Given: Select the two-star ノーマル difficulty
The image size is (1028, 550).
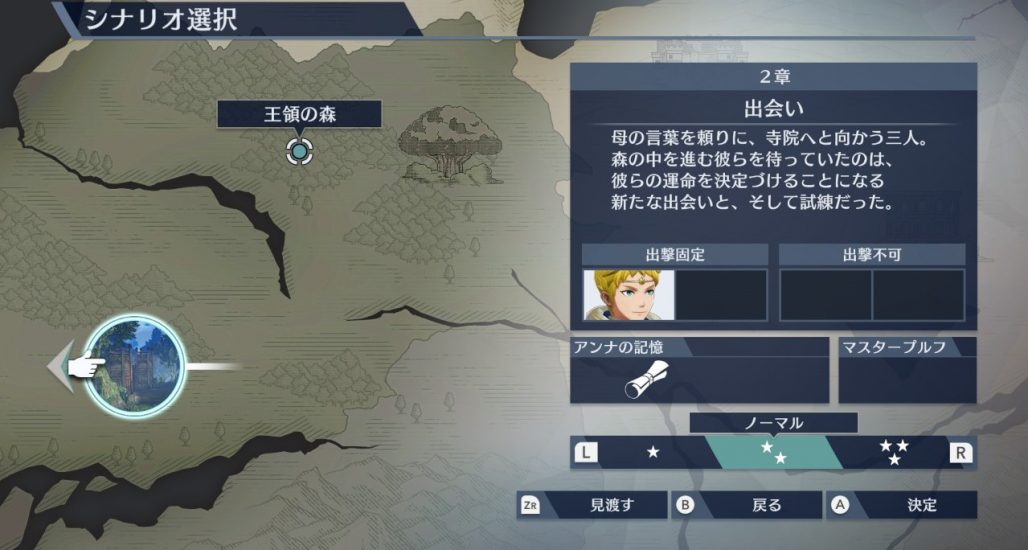Looking at the screenshot, I should (x=774, y=452).
